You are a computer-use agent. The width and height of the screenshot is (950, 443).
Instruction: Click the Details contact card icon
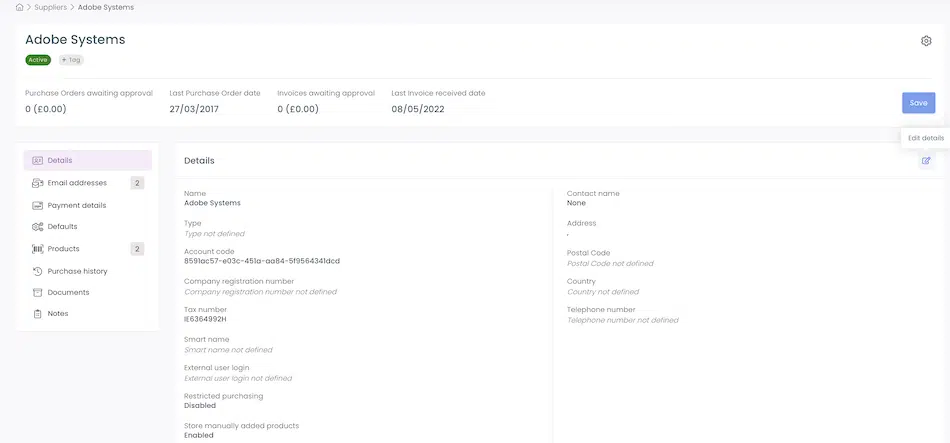37,161
